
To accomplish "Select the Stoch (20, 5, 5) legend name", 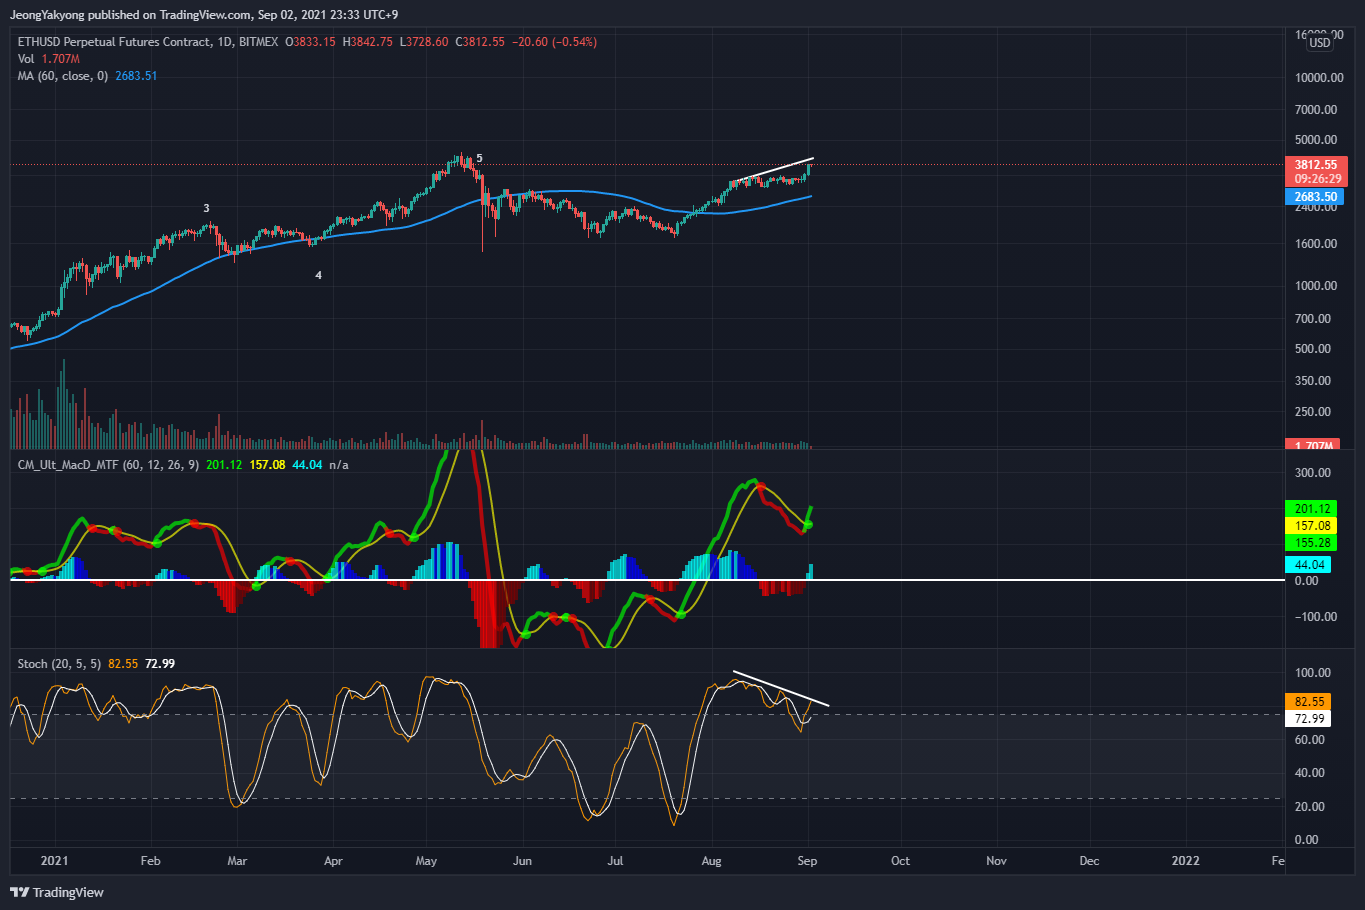I will [x=60, y=664].
